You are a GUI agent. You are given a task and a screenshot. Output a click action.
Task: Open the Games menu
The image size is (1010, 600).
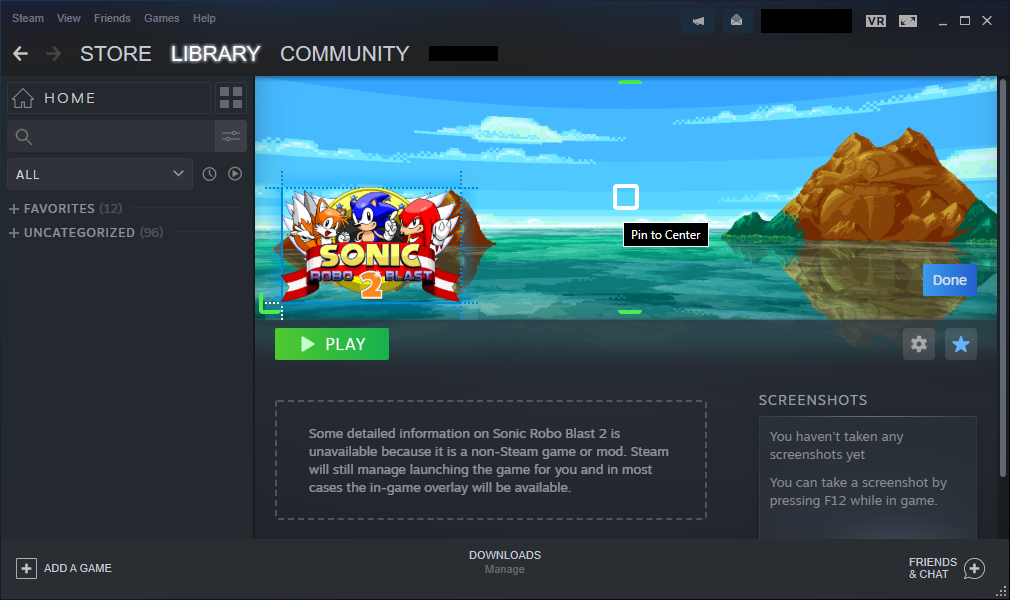click(162, 18)
